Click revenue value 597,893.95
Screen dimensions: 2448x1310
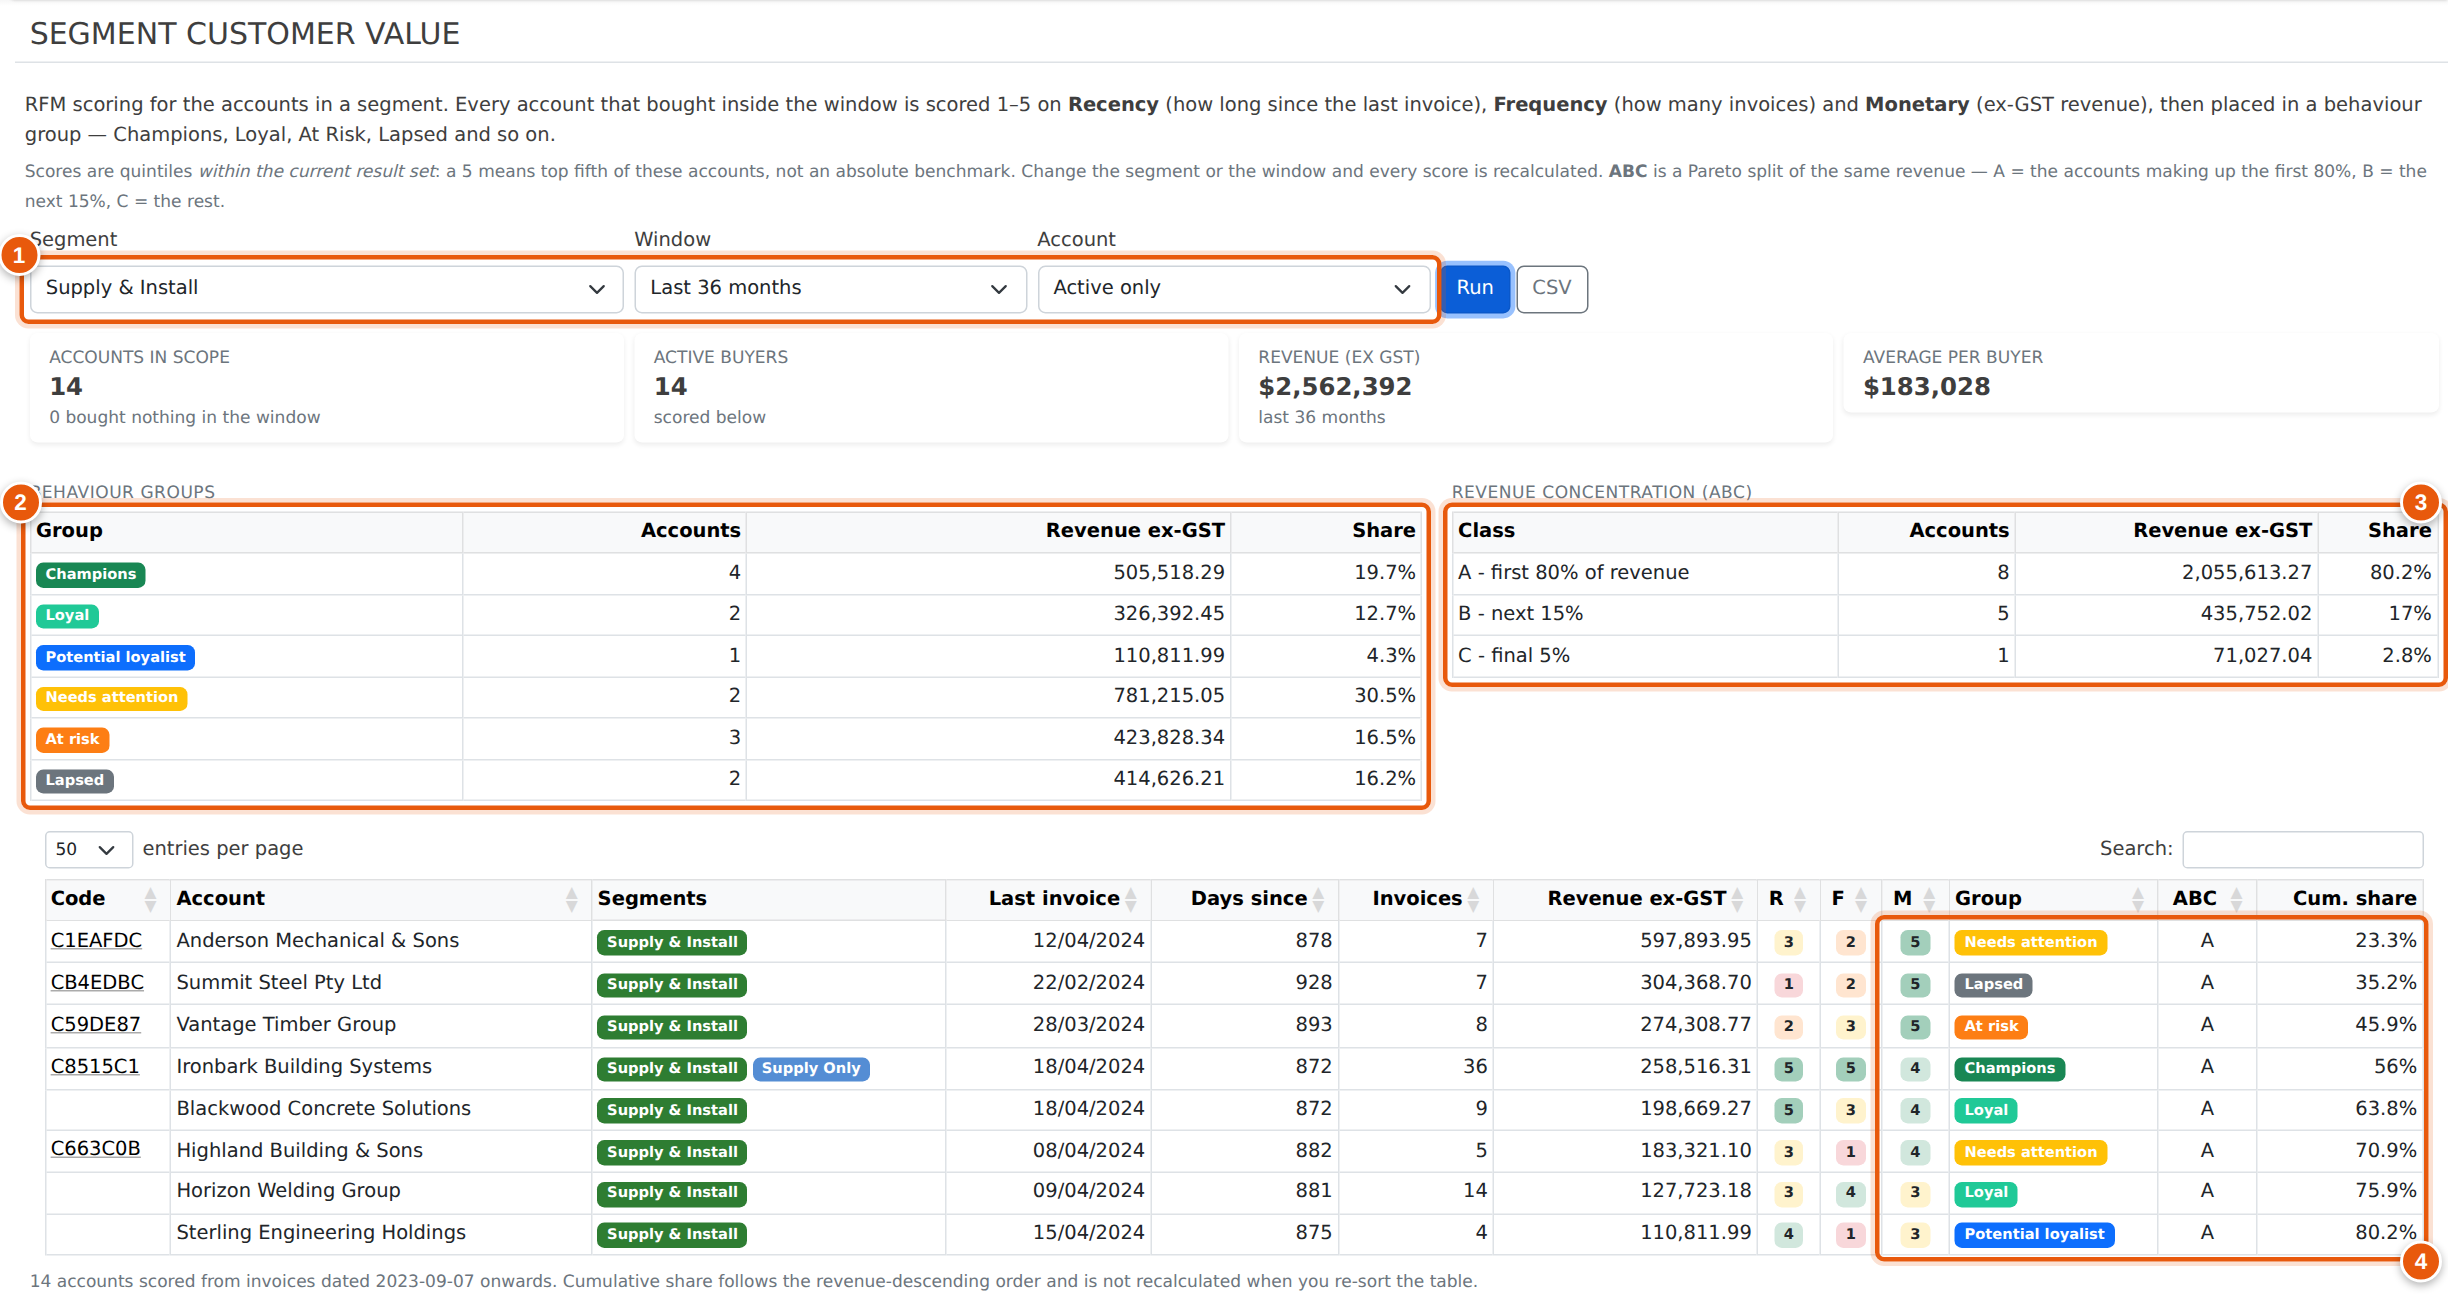click(1695, 940)
